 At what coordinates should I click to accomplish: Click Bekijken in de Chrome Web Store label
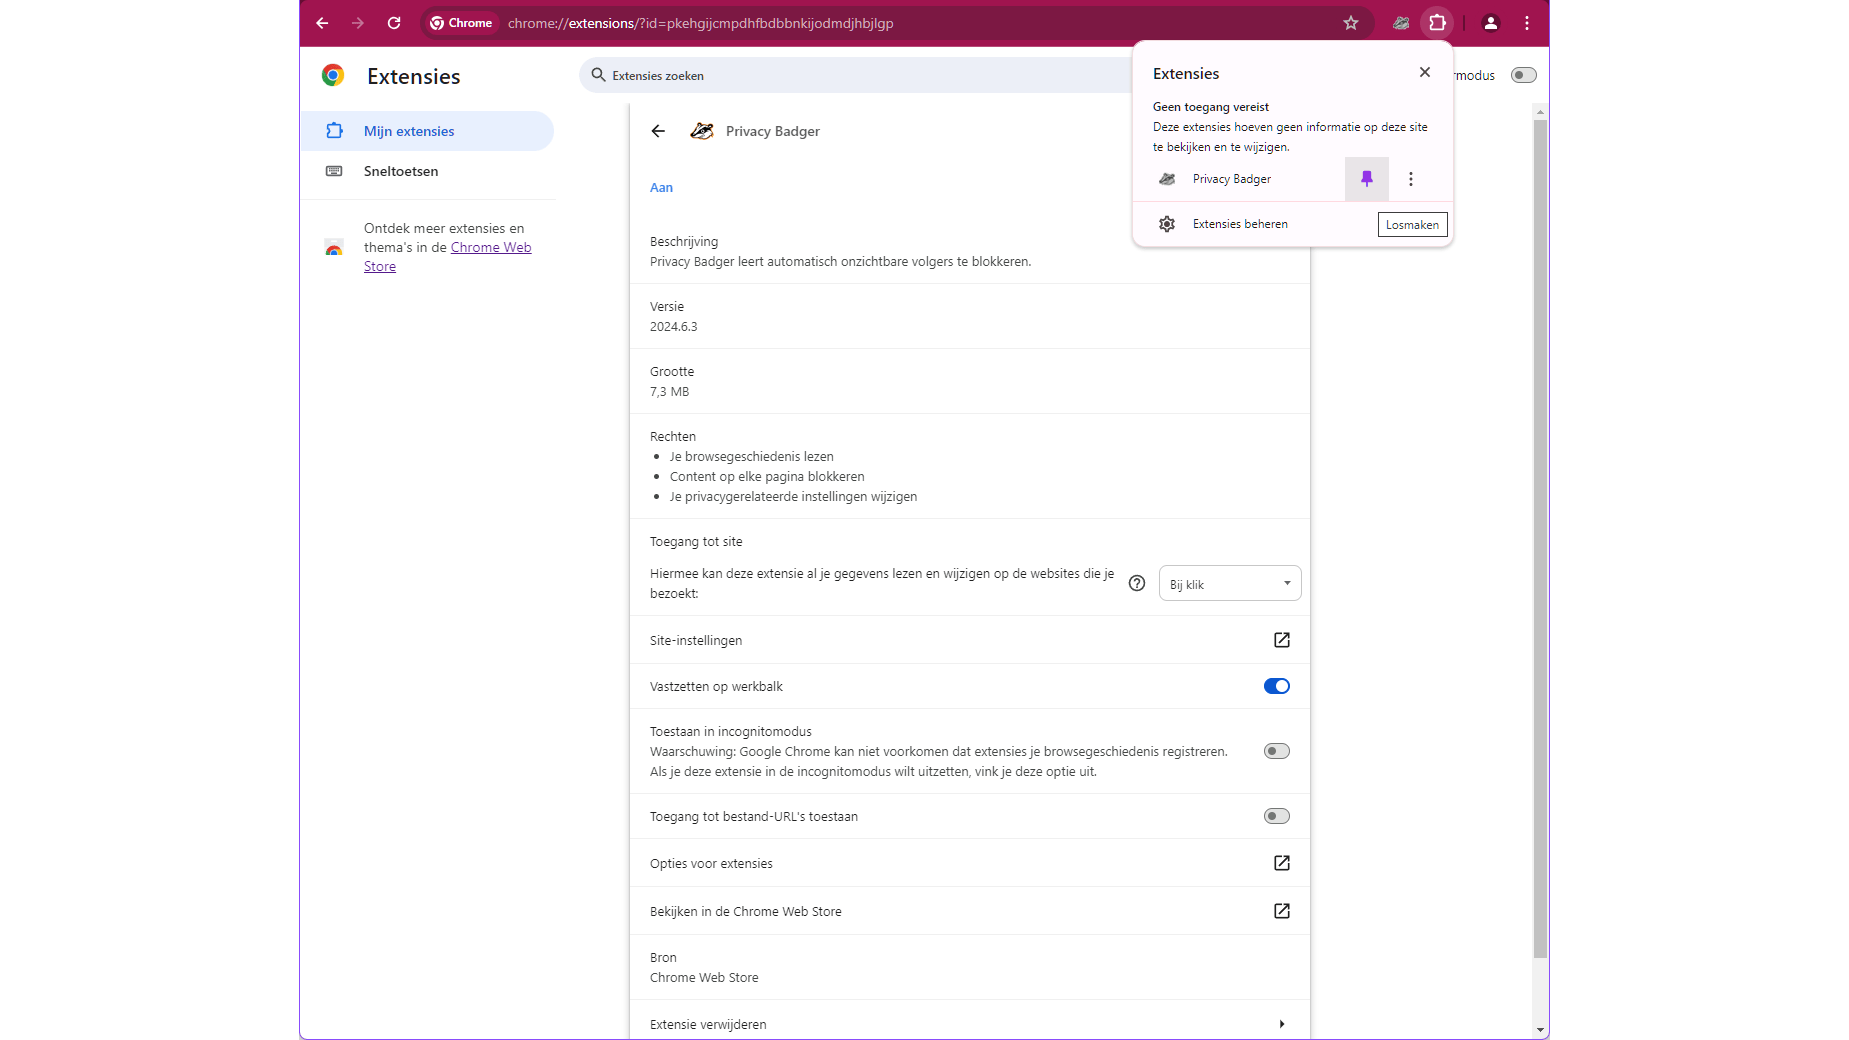pyautogui.click(x=746, y=912)
